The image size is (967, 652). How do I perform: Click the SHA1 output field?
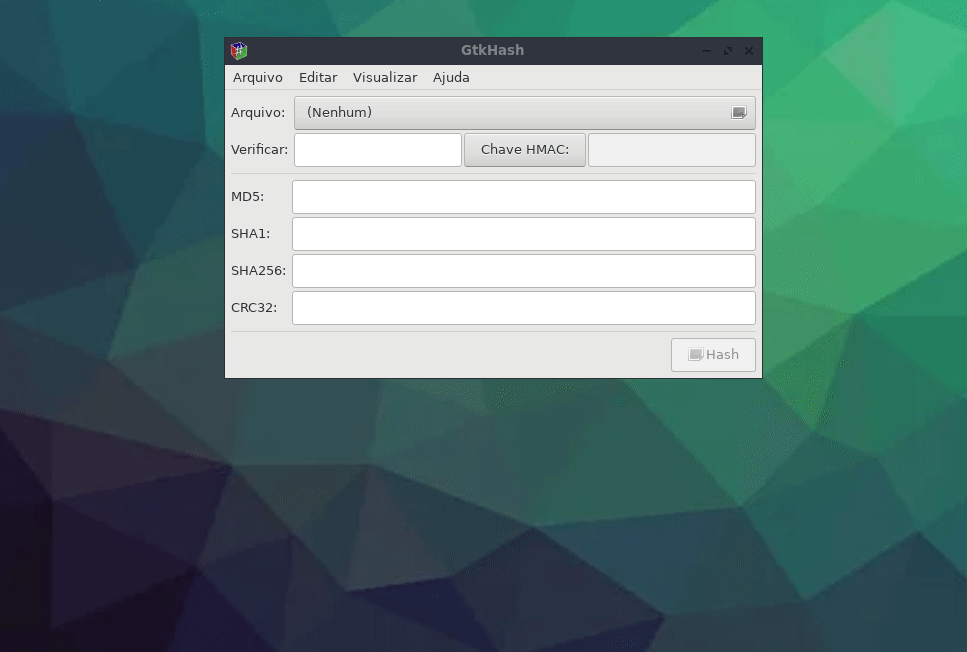(524, 234)
